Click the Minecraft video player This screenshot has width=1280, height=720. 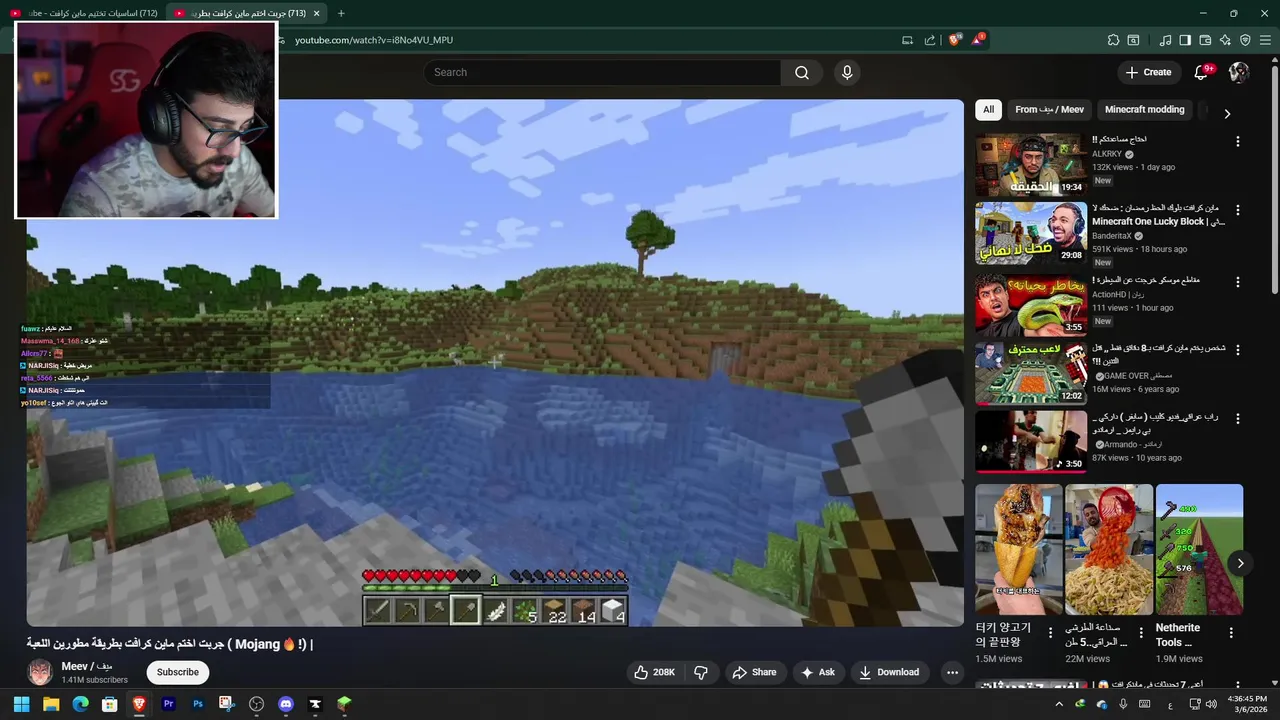pos(495,362)
